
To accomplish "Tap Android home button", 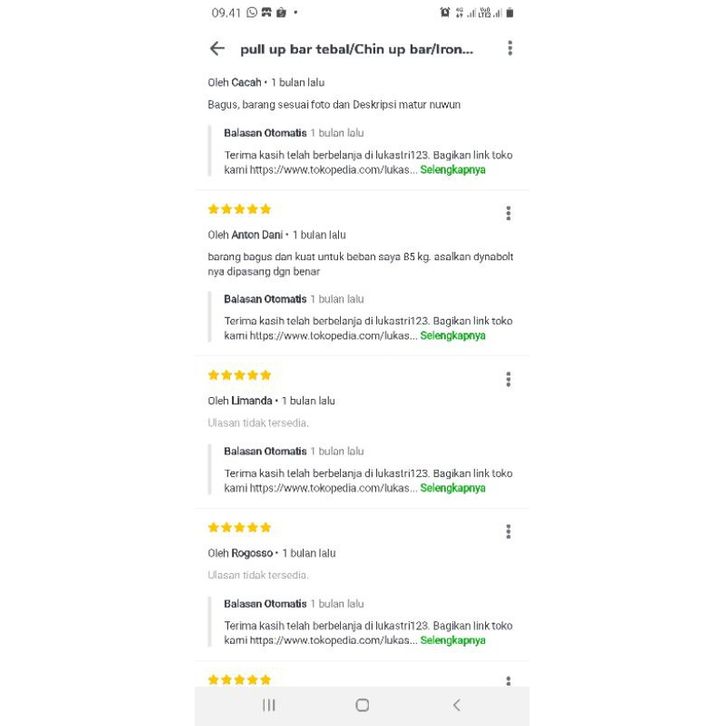I will click(x=362, y=705).
